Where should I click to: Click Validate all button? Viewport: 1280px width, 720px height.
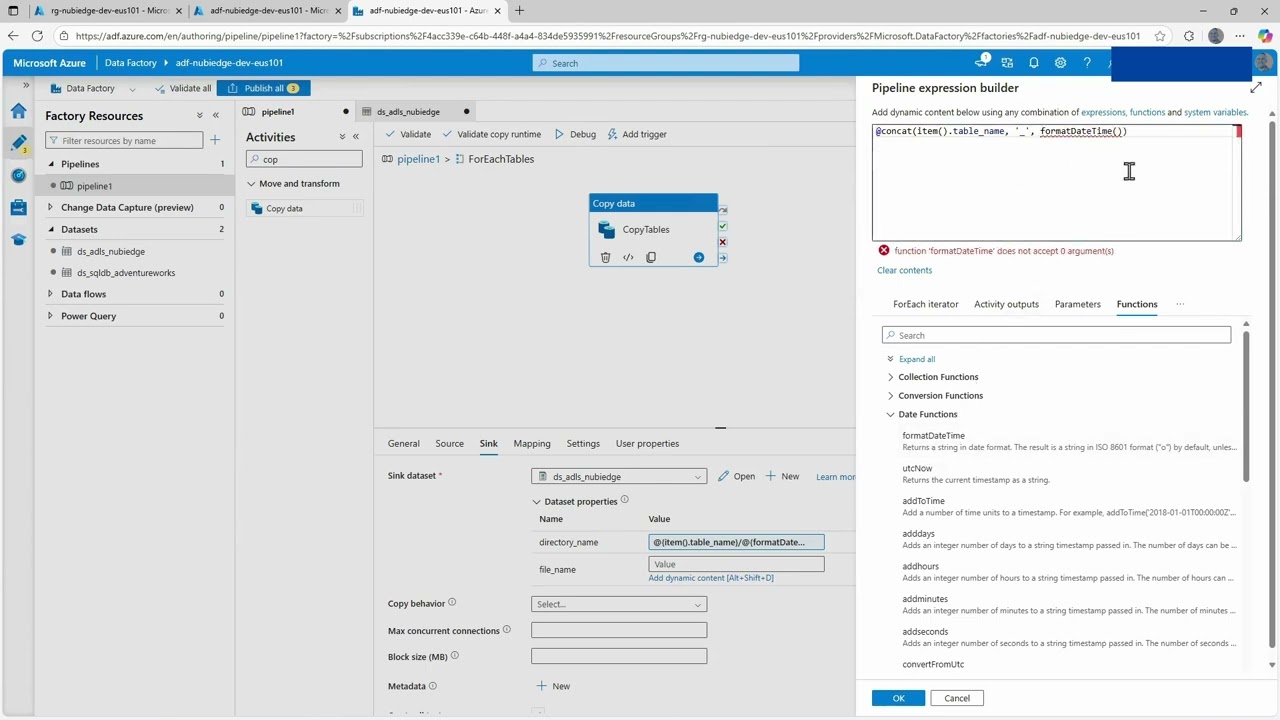(x=182, y=88)
